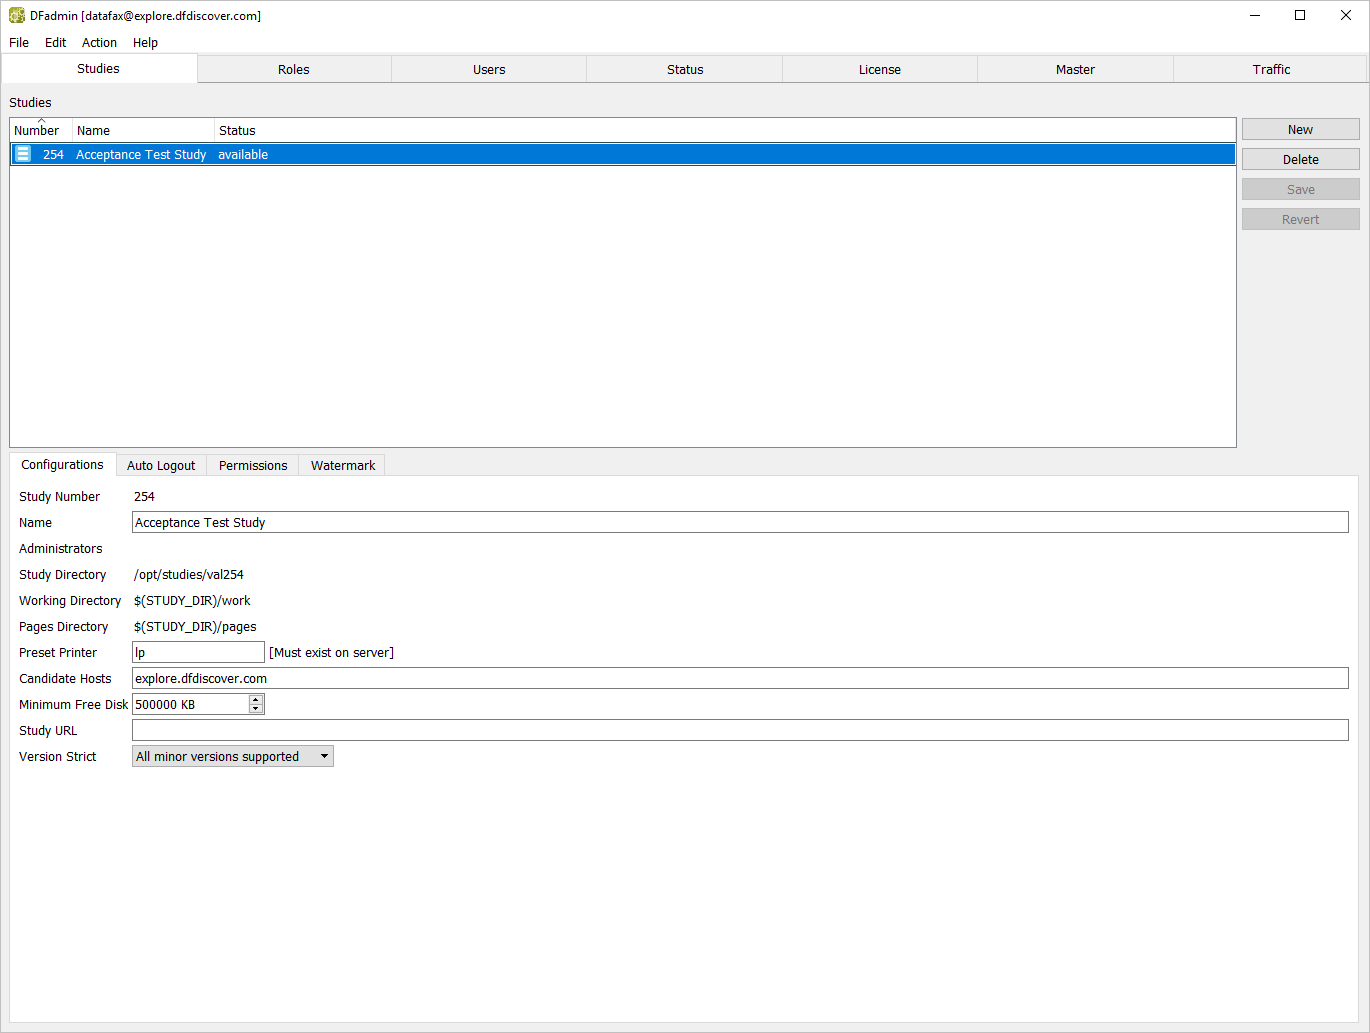Click the Study URL input field
This screenshot has height=1033, width=1370.
click(740, 731)
